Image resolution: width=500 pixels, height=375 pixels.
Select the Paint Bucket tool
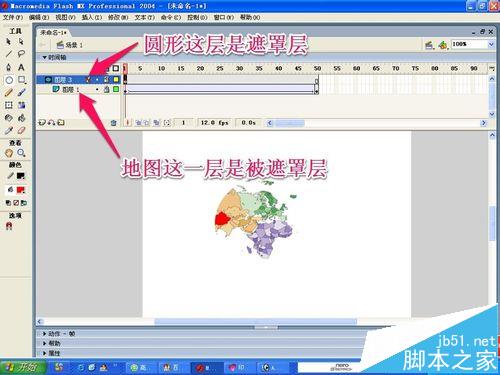click(21, 118)
